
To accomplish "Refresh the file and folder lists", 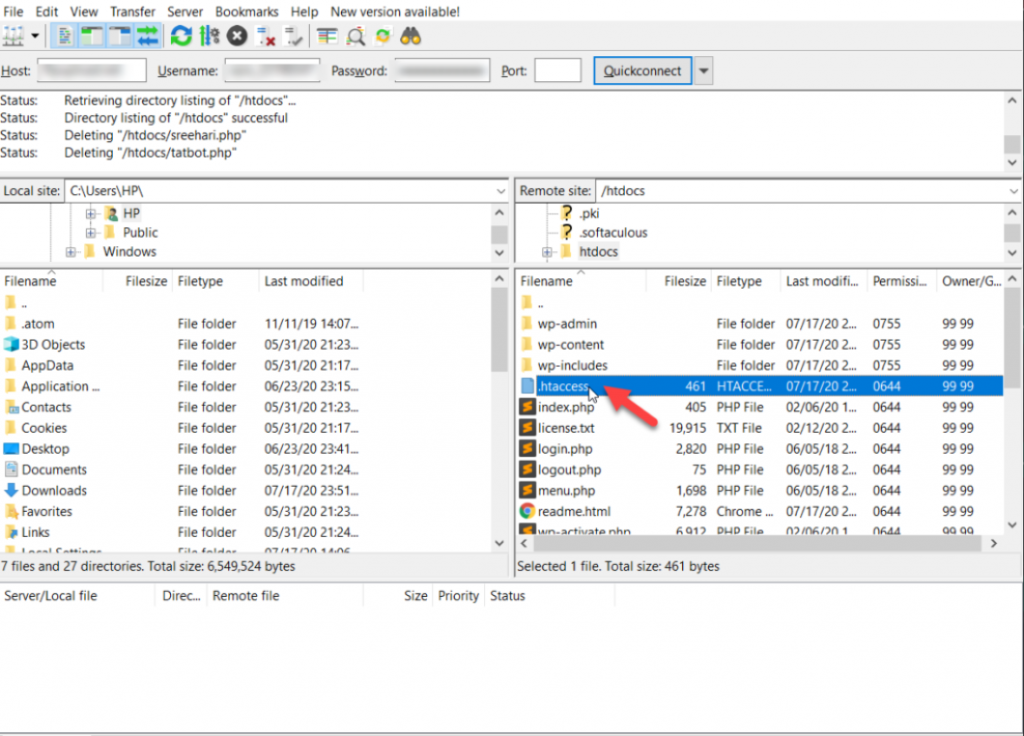I will [x=181, y=37].
